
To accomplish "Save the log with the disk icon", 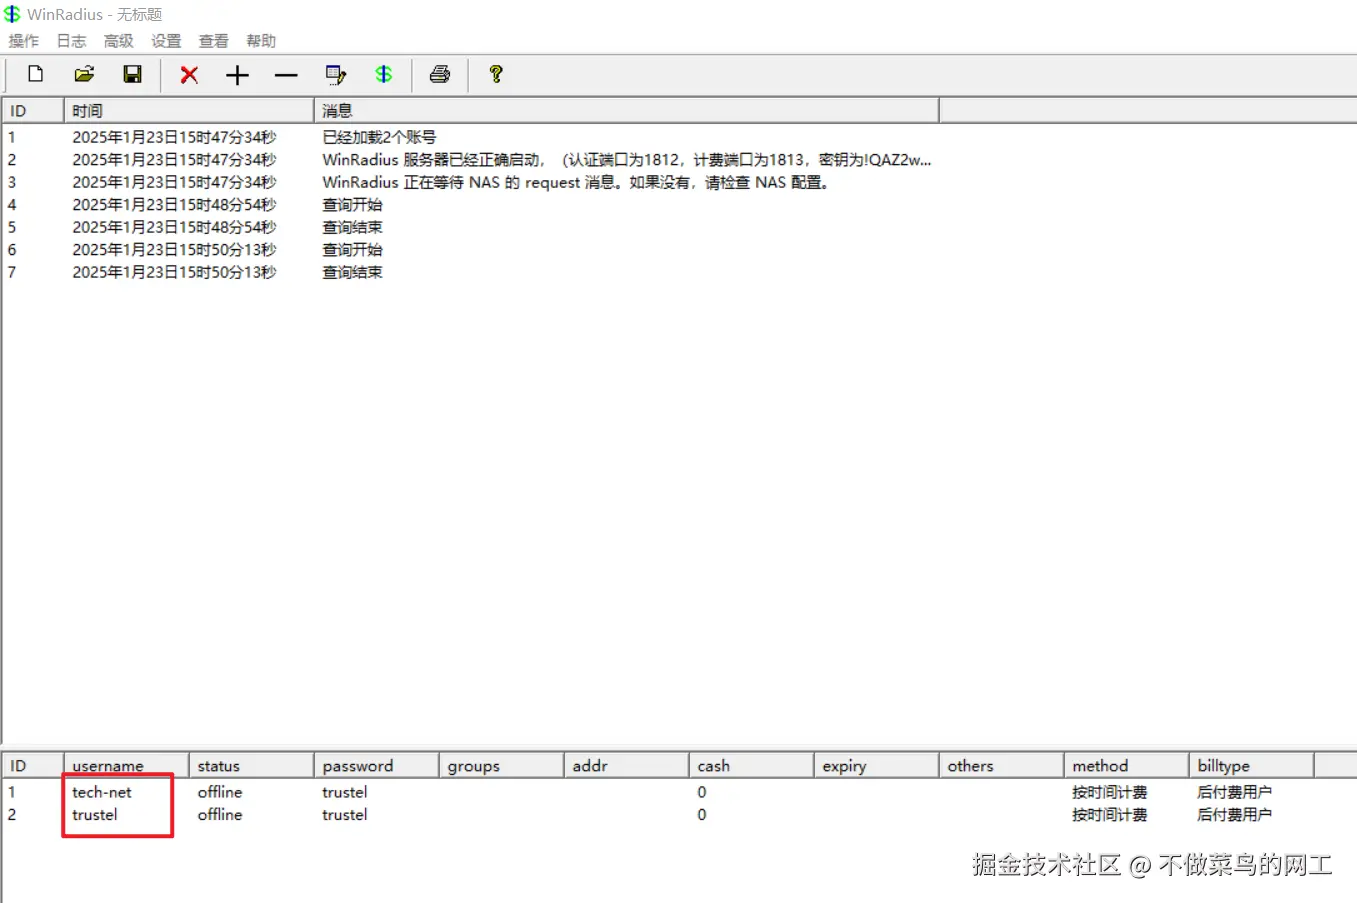I will point(132,74).
